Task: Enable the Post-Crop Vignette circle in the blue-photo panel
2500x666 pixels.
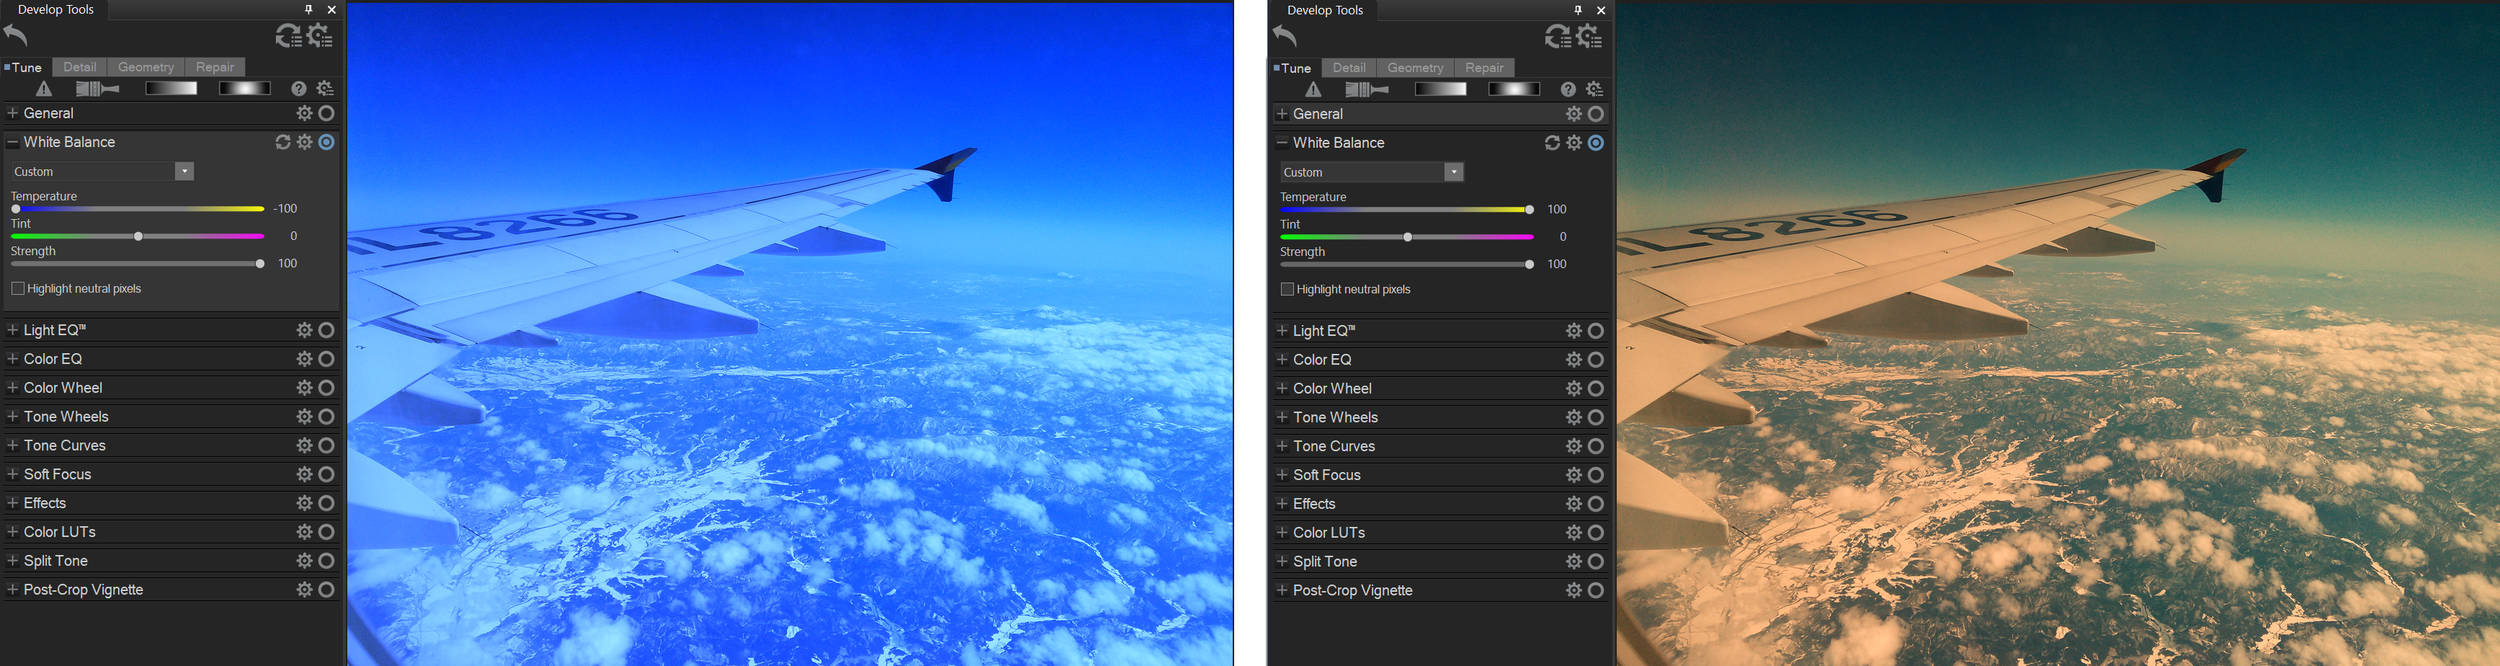Action: [x=326, y=590]
